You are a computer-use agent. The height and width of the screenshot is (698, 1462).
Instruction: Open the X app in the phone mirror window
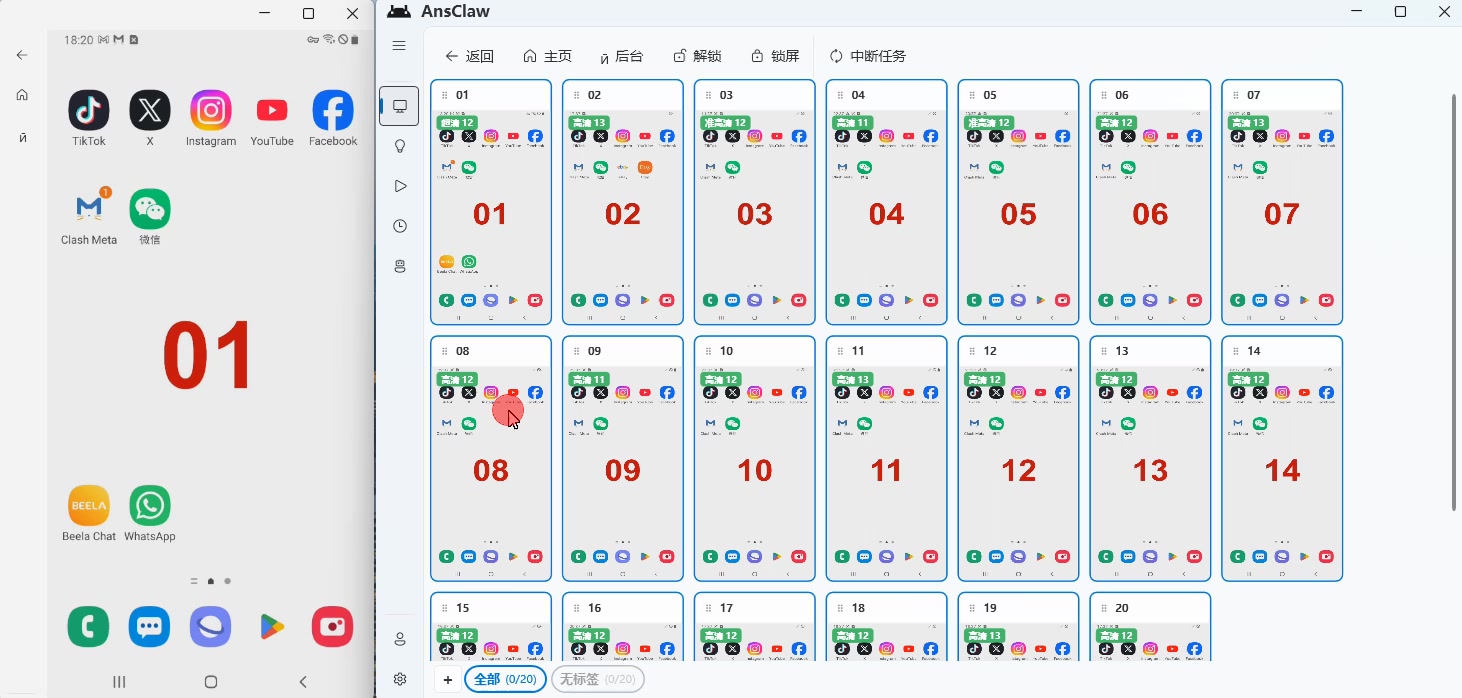(x=150, y=110)
